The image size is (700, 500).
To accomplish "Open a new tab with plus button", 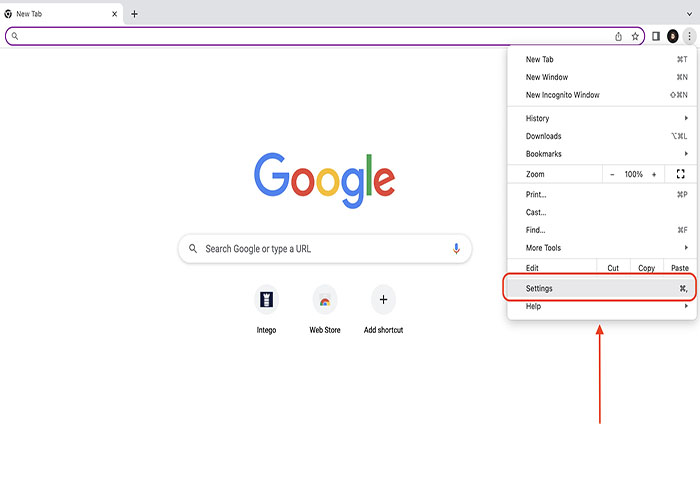I will [135, 14].
